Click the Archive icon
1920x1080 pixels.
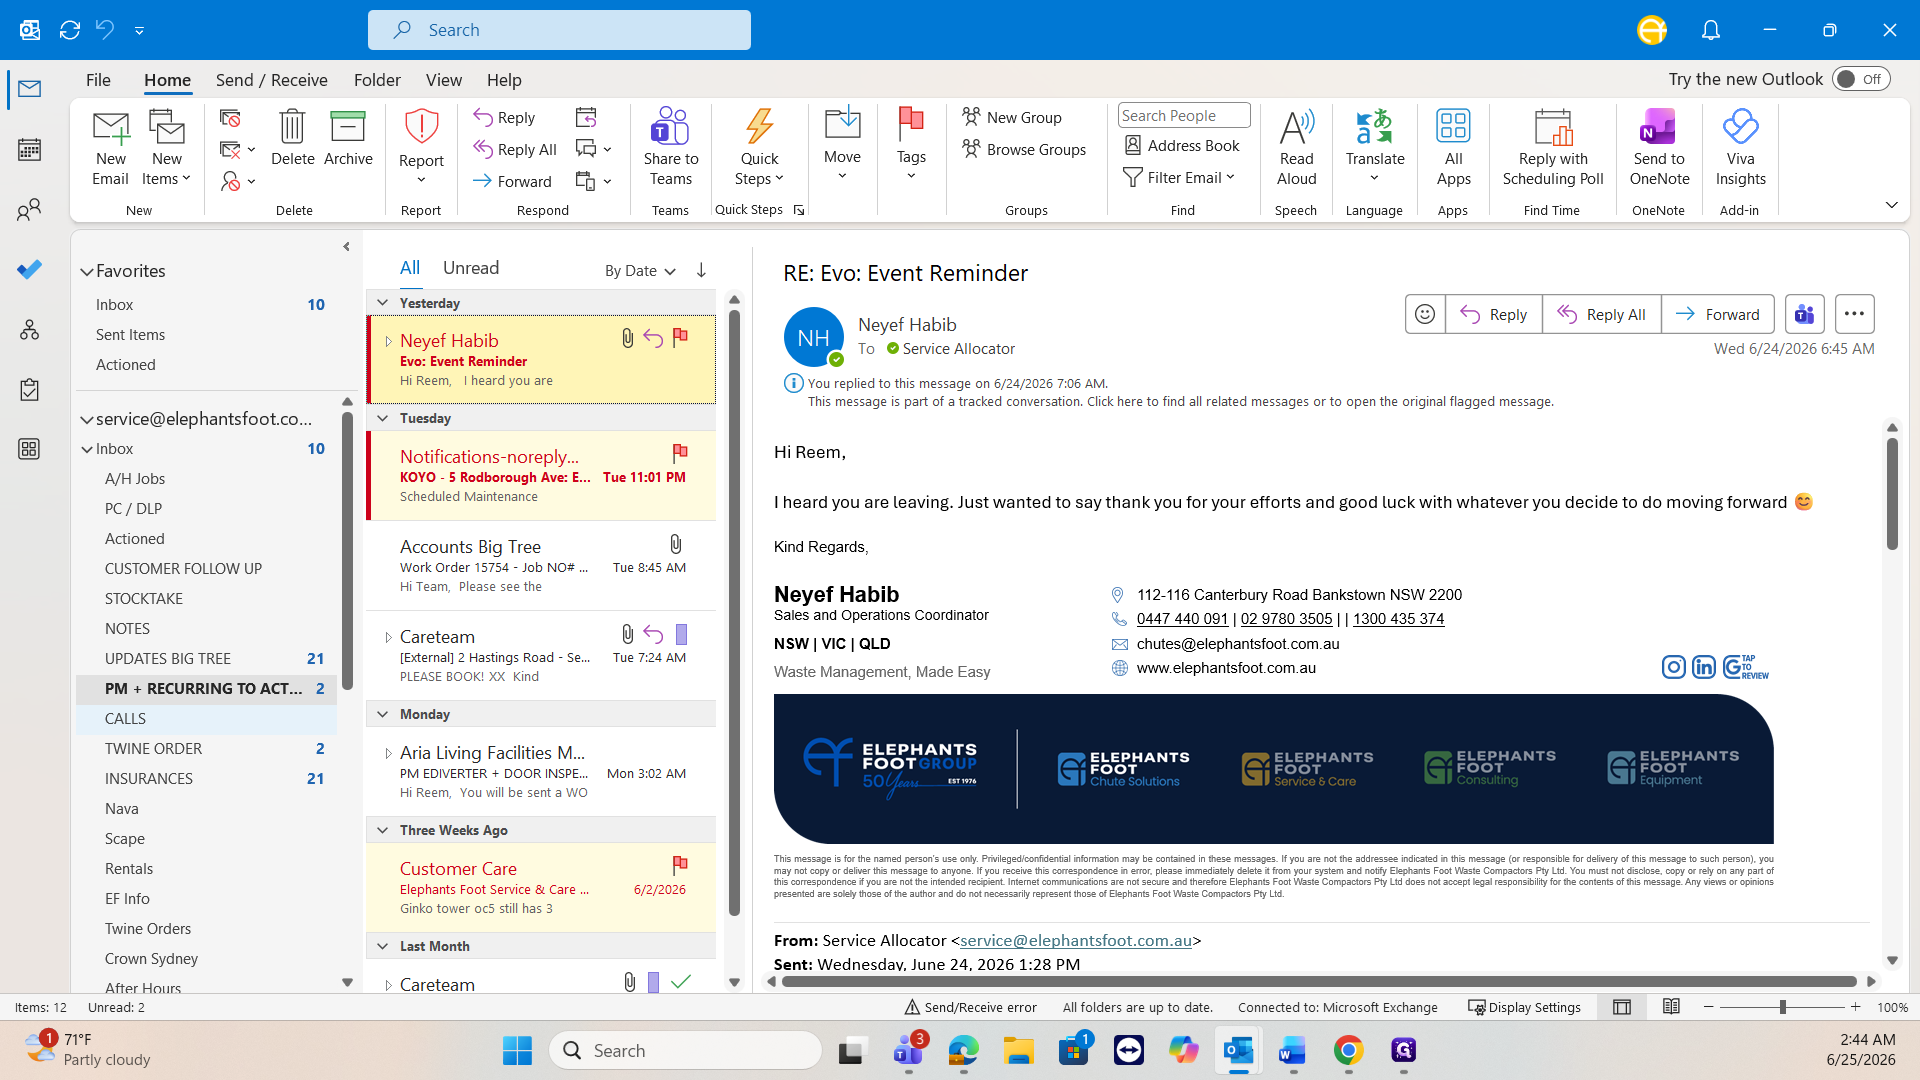point(348,127)
